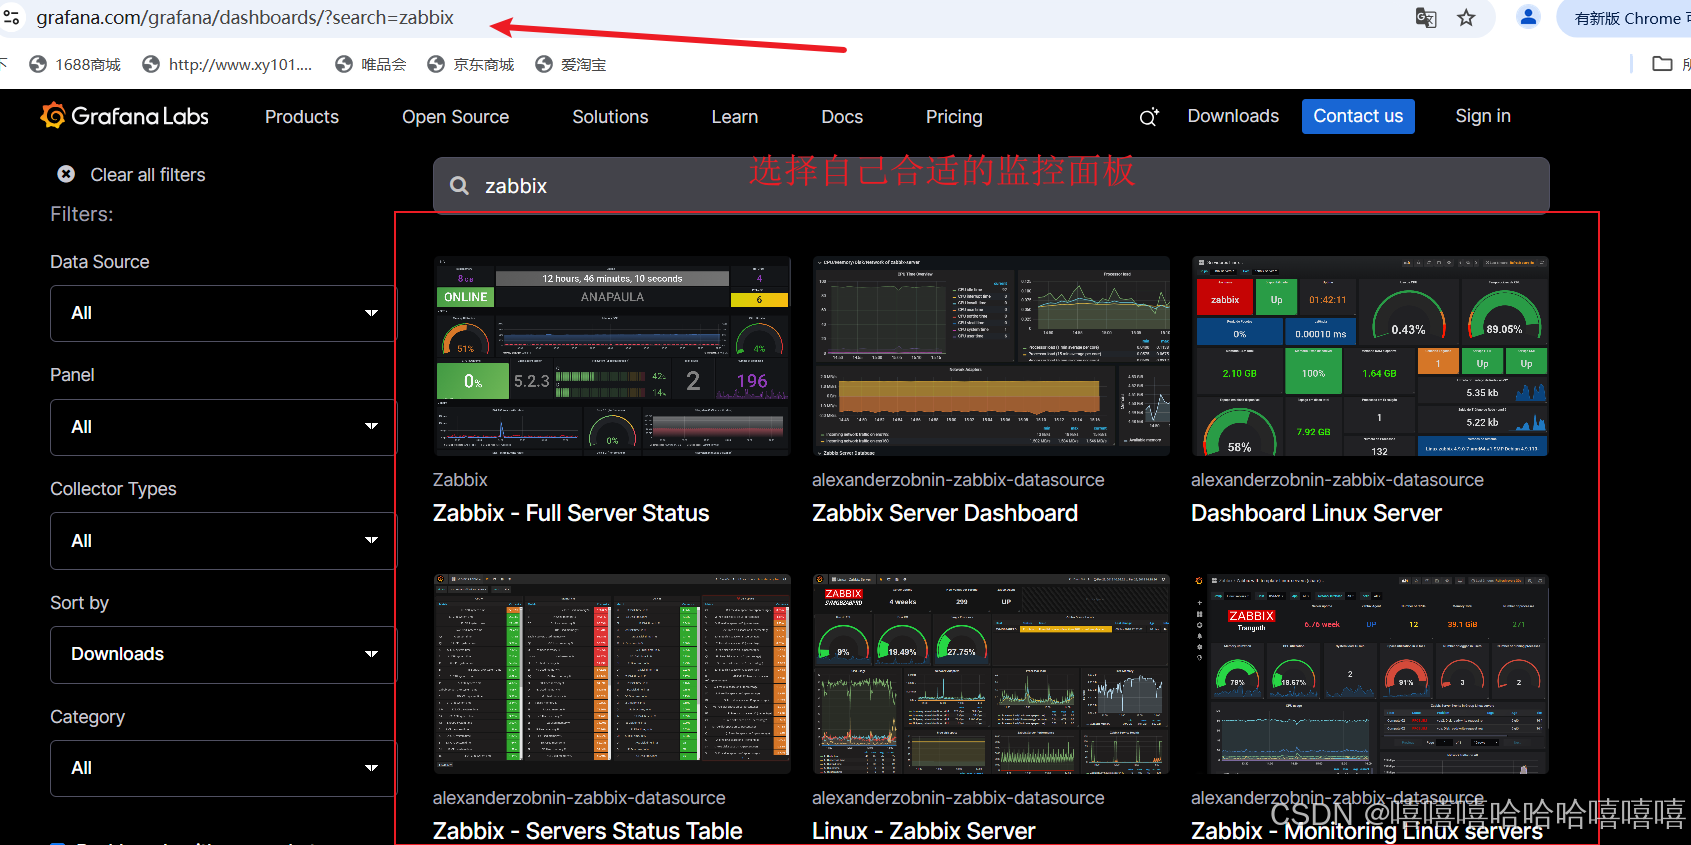Viewport: 1691px width, 845px height.
Task: Expand the Category filter dropdown
Action: point(223,768)
